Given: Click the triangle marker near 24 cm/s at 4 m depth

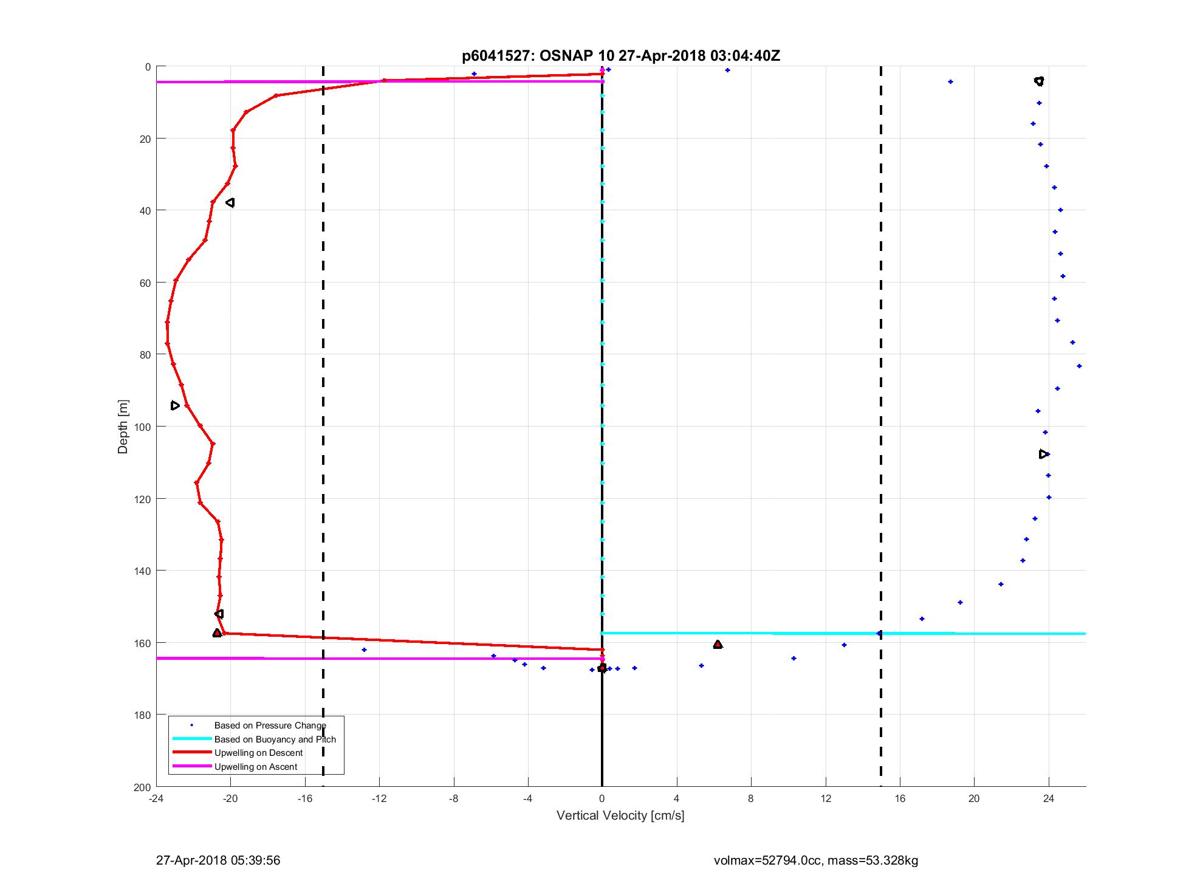Looking at the screenshot, I should (1039, 81).
